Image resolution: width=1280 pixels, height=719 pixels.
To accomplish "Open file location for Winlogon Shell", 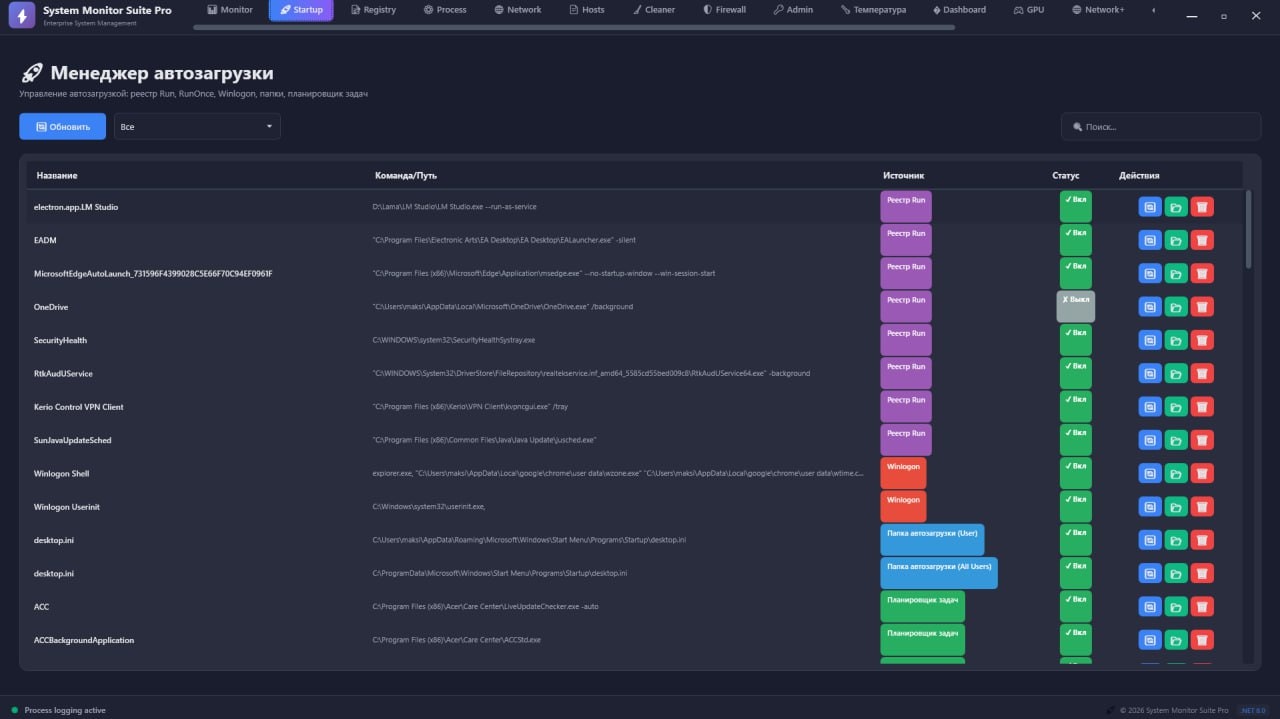I will point(1176,473).
